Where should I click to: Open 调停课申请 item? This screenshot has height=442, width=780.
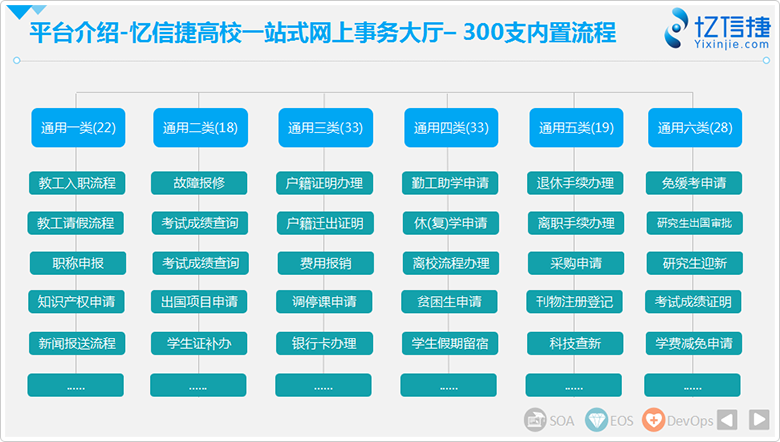(324, 302)
